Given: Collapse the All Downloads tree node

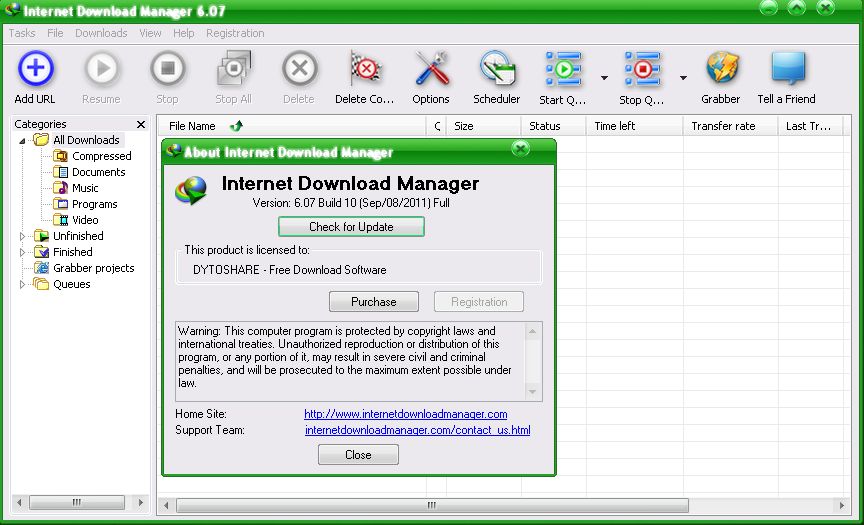Looking at the screenshot, I should tap(22, 141).
